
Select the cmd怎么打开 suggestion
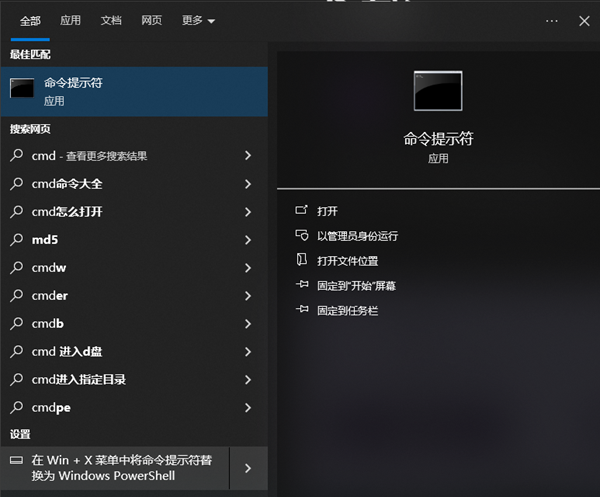(134, 212)
